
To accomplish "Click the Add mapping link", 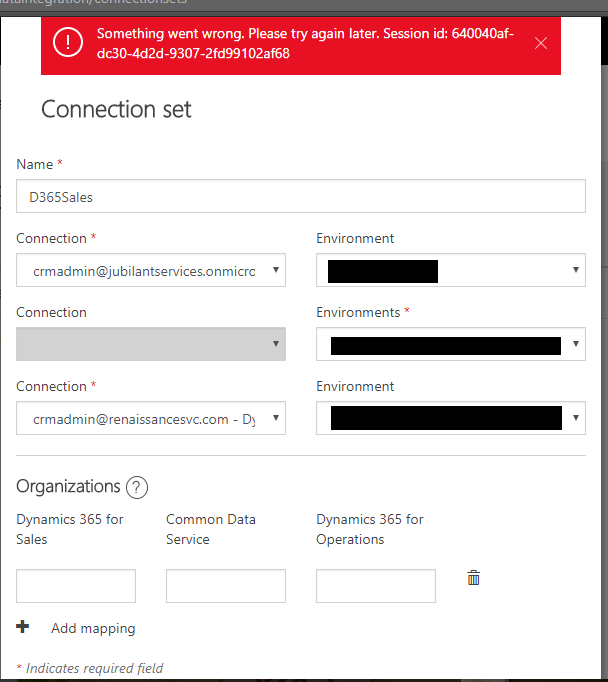I will pyautogui.click(x=93, y=628).
